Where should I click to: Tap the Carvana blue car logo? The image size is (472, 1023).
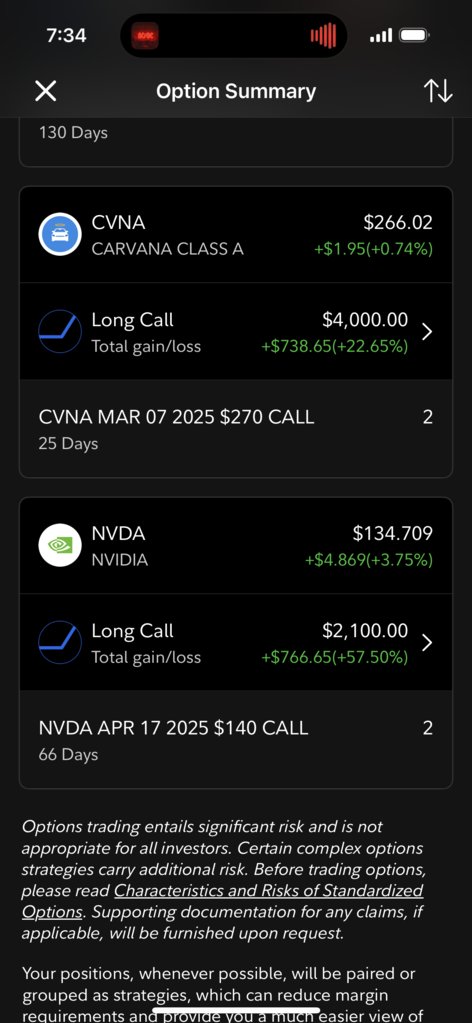pos(60,234)
